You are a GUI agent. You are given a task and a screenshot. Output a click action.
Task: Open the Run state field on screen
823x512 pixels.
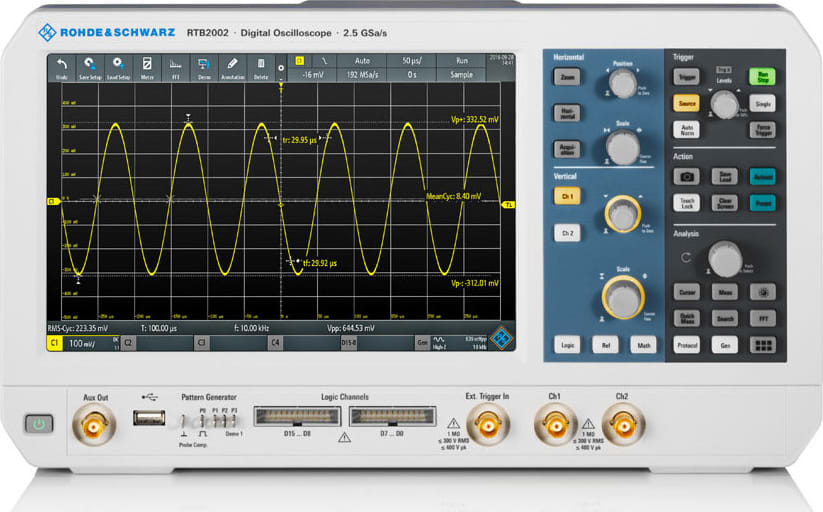coord(461,61)
